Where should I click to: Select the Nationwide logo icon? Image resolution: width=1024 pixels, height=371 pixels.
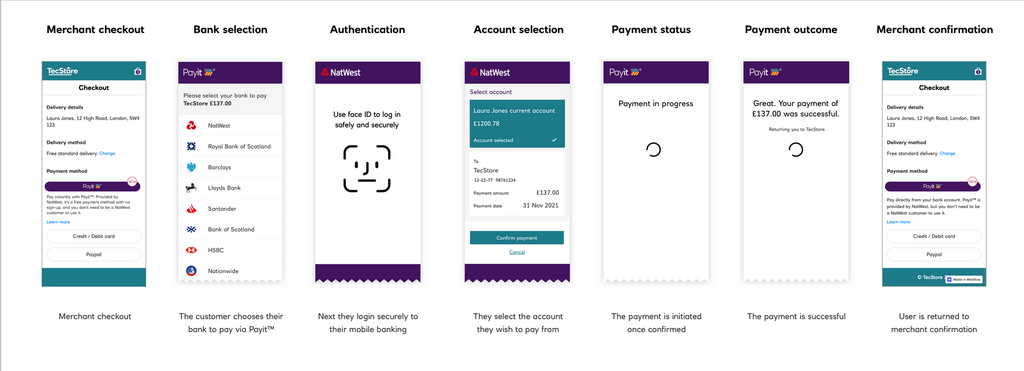[x=191, y=270]
